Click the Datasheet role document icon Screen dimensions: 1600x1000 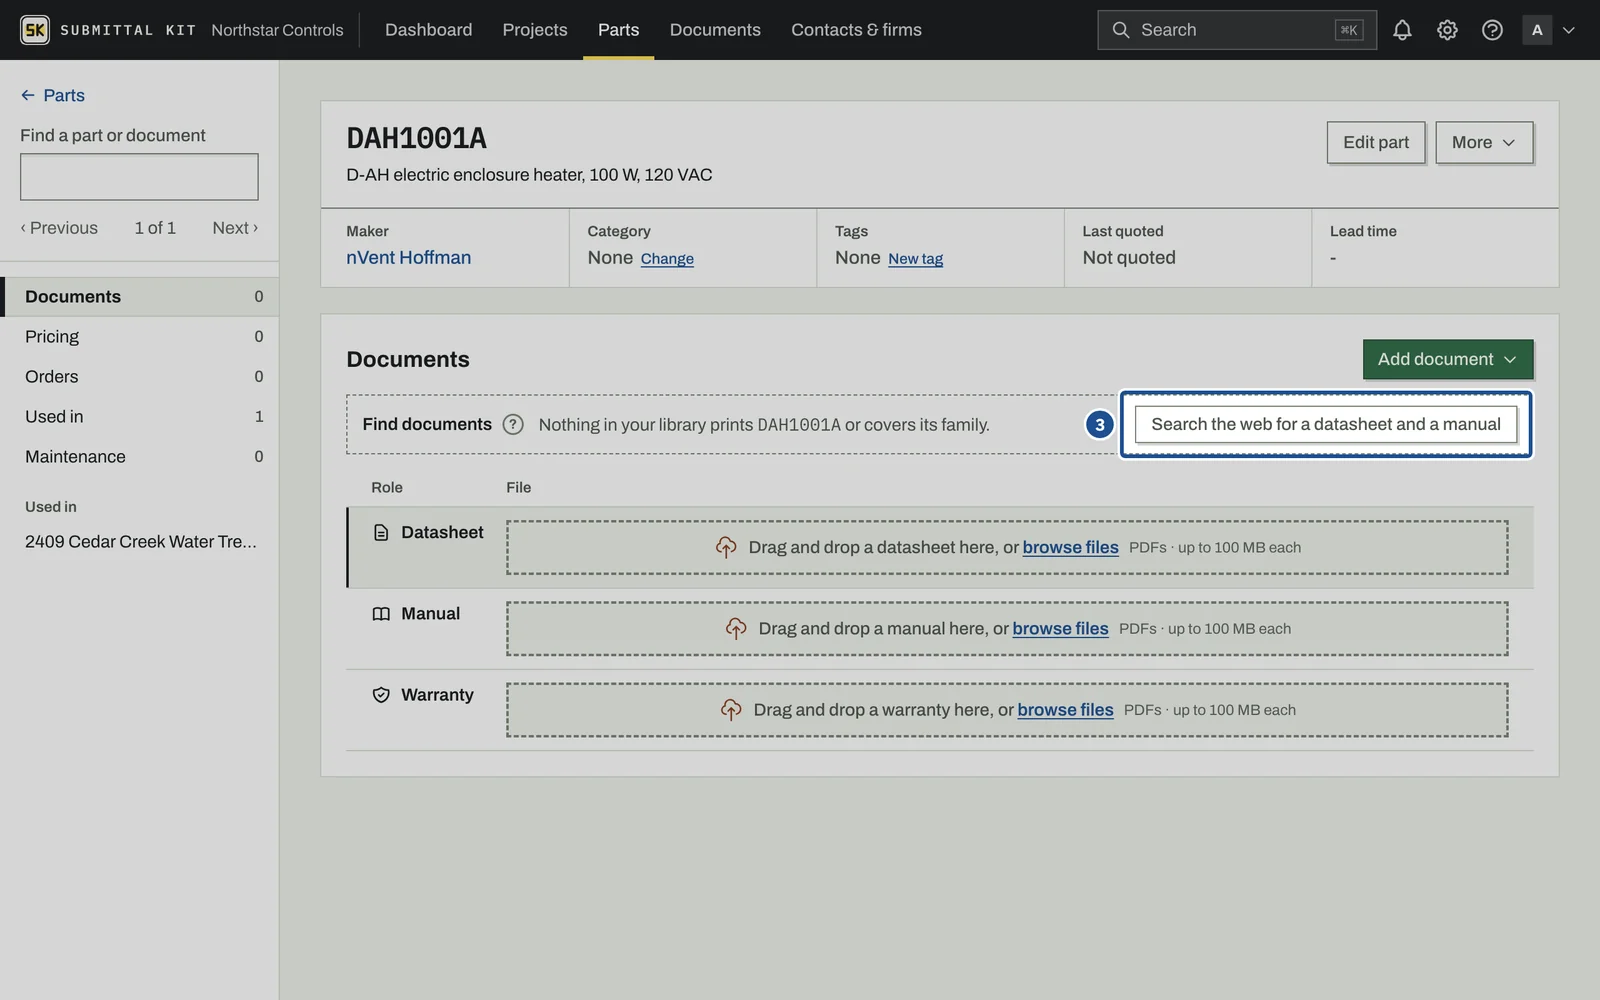[381, 533]
